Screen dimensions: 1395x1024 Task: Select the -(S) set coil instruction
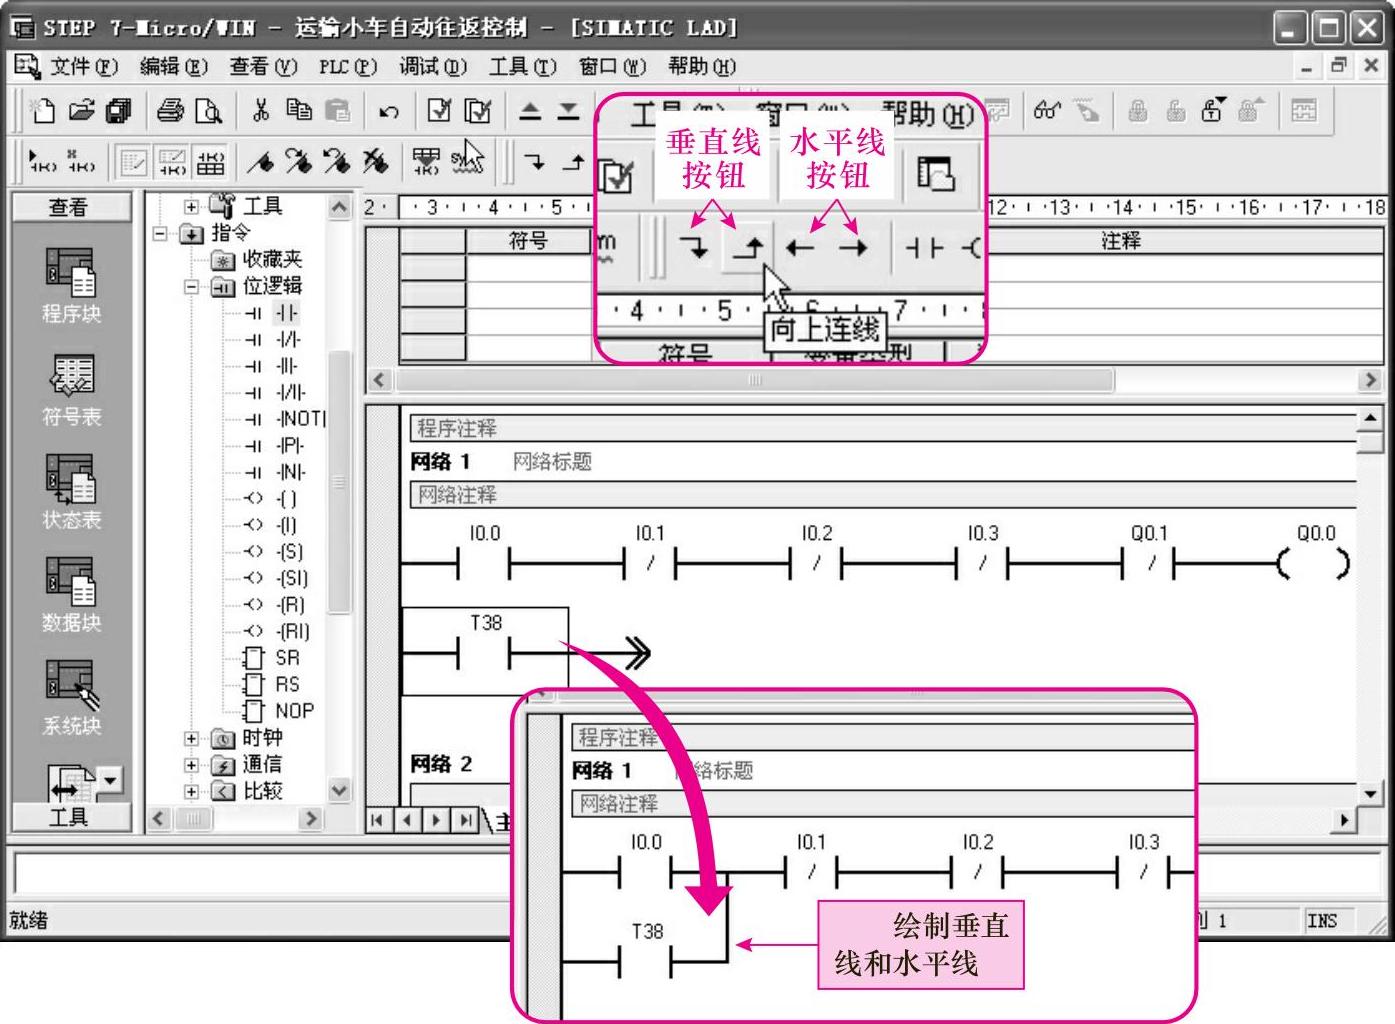(x=289, y=551)
